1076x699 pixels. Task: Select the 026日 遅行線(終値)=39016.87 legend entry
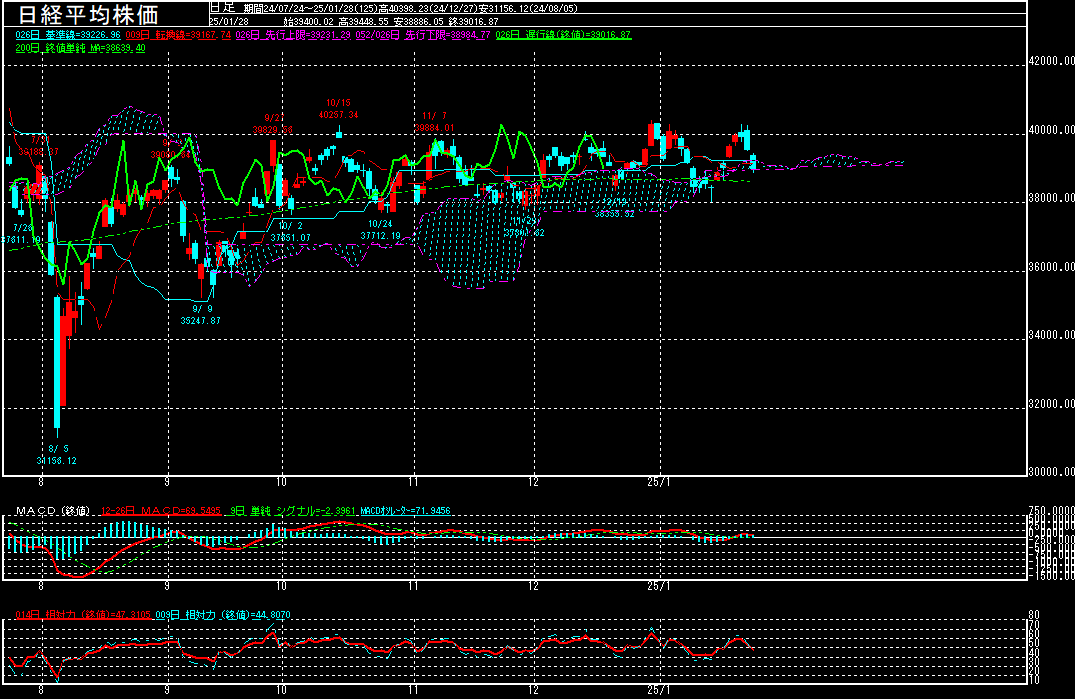[563, 35]
